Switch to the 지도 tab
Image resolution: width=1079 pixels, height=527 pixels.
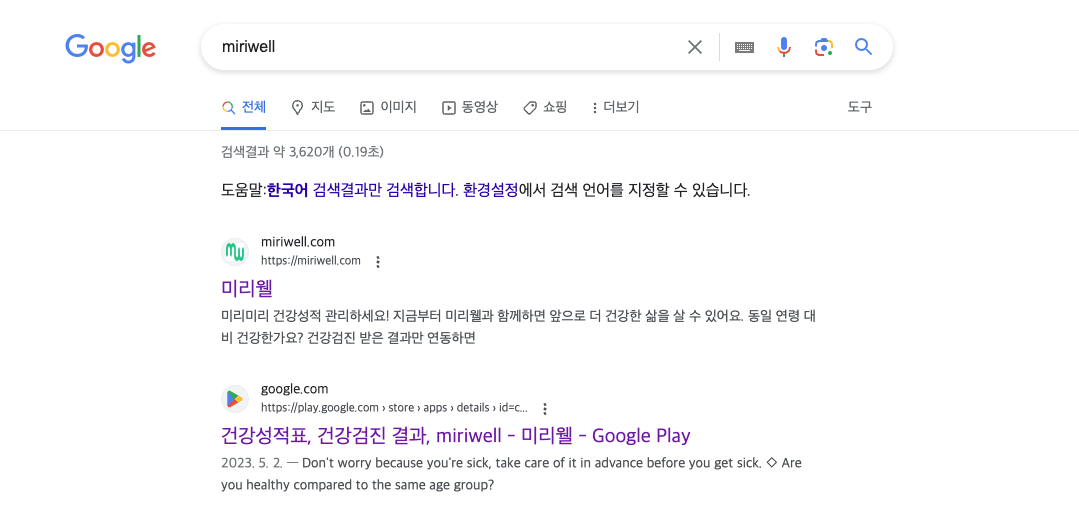click(313, 107)
